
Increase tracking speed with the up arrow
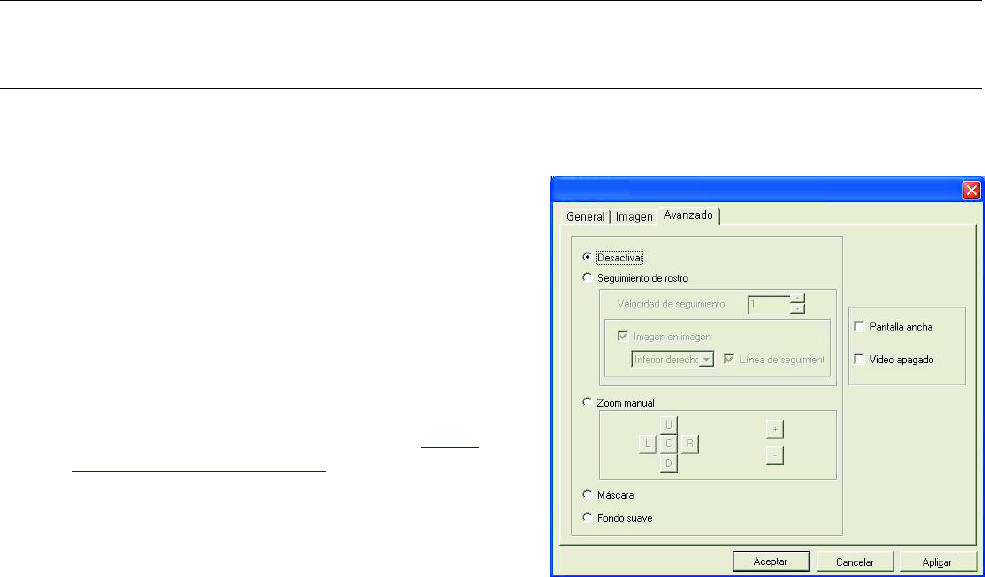pyautogui.click(x=797, y=299)
